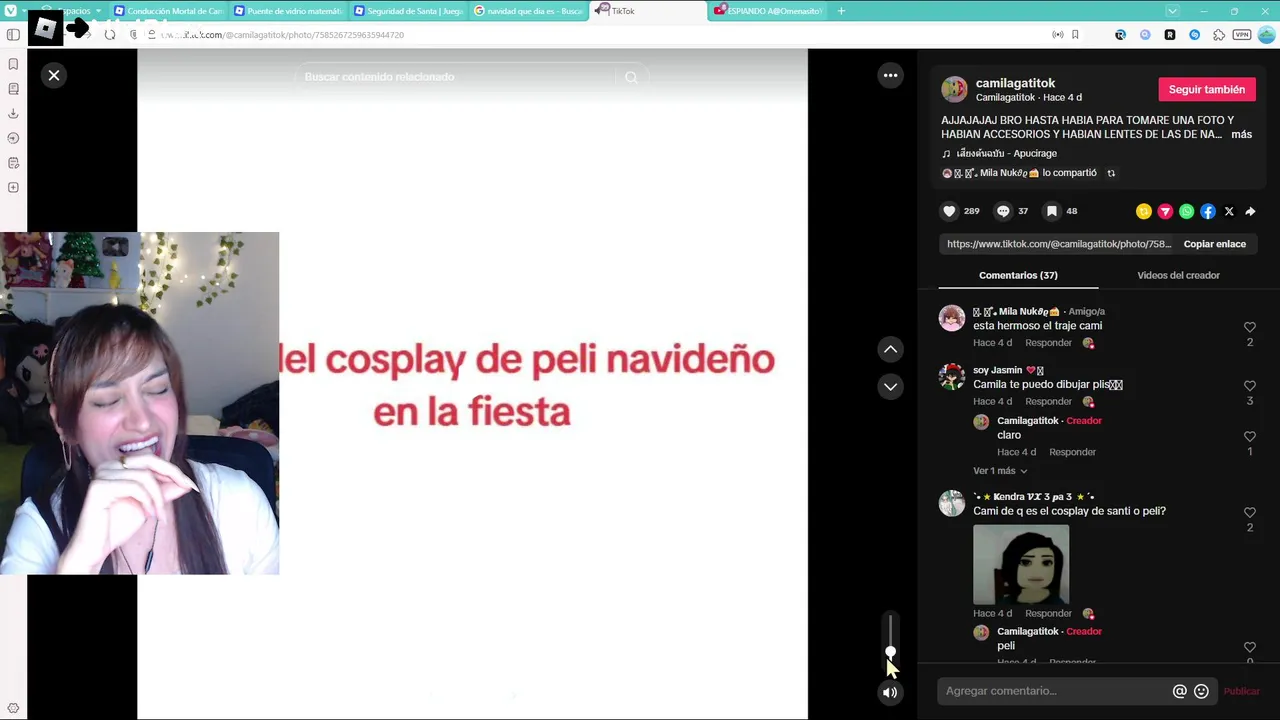Like Mila Nuk's comment
The image size is (1280, 720).
(1249, 327)
